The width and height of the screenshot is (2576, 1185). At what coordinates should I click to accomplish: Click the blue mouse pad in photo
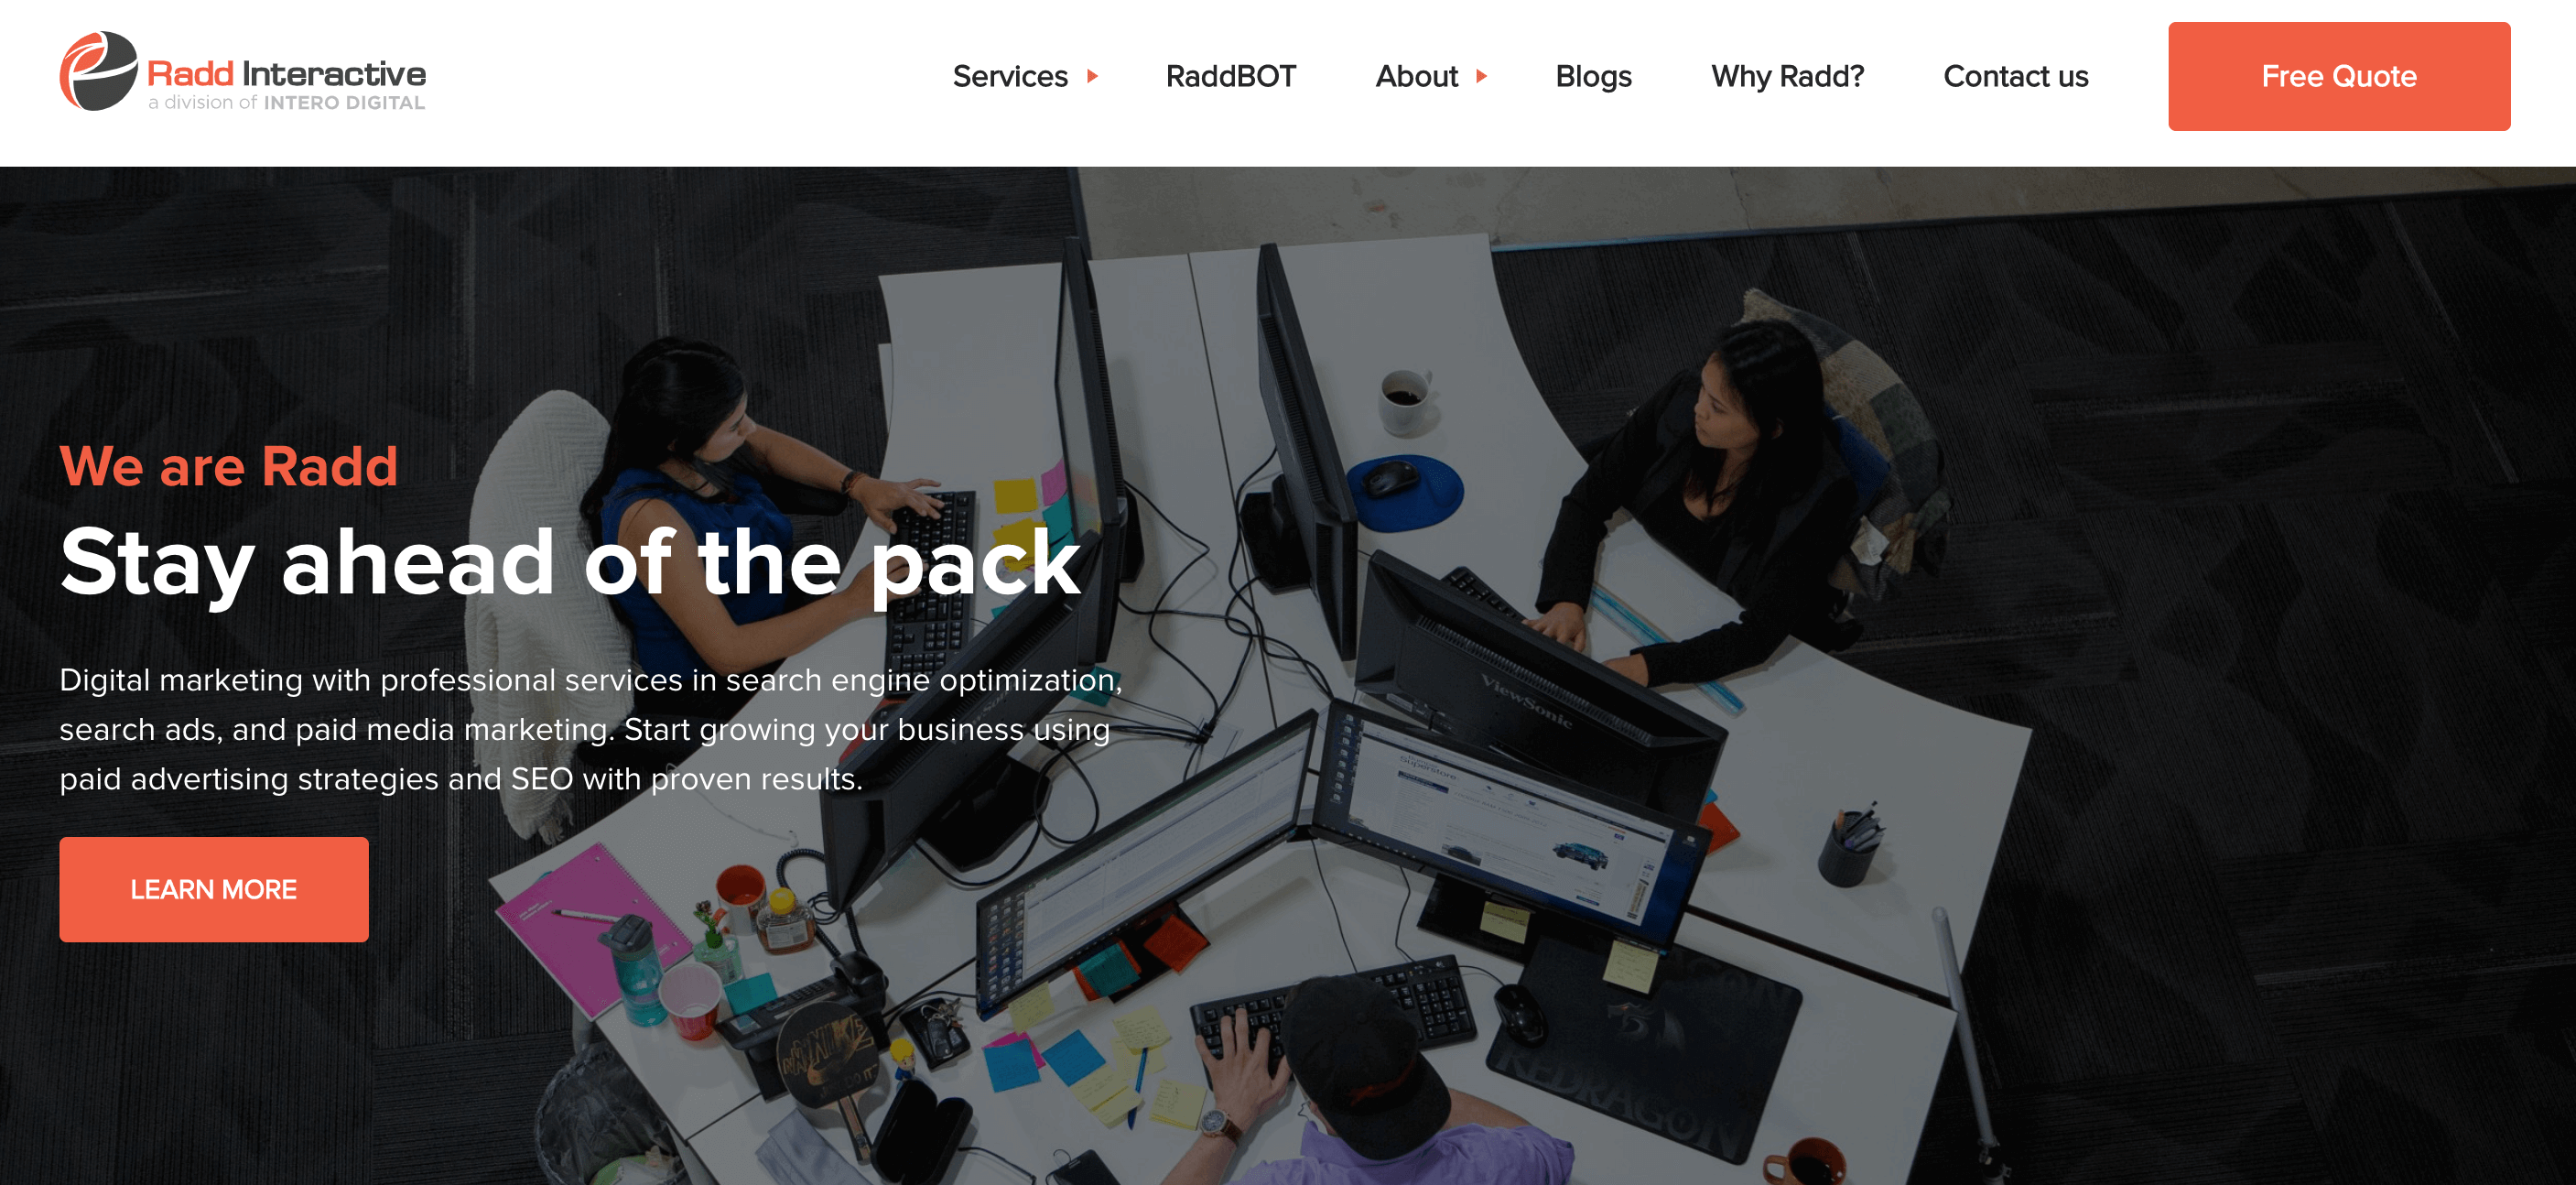1405,492
